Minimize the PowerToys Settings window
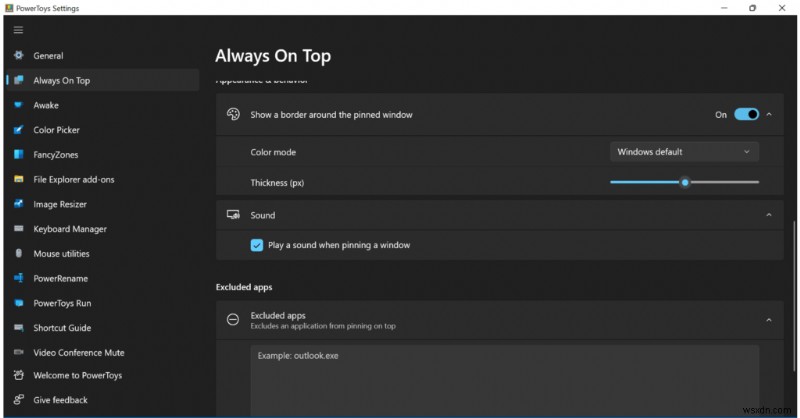The width and height of the screenshot is (800, 418). click(x=724, y=8)
